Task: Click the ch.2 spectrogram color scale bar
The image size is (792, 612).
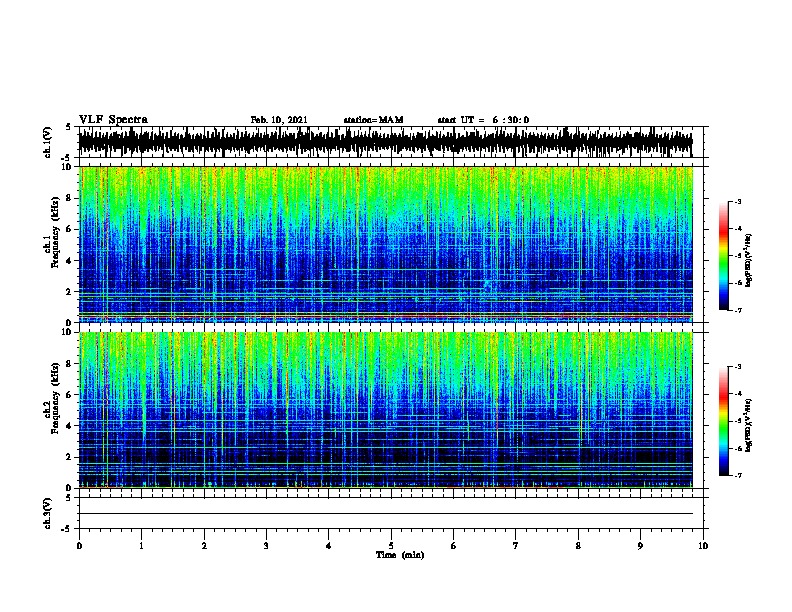Action: tap(724, 421)
